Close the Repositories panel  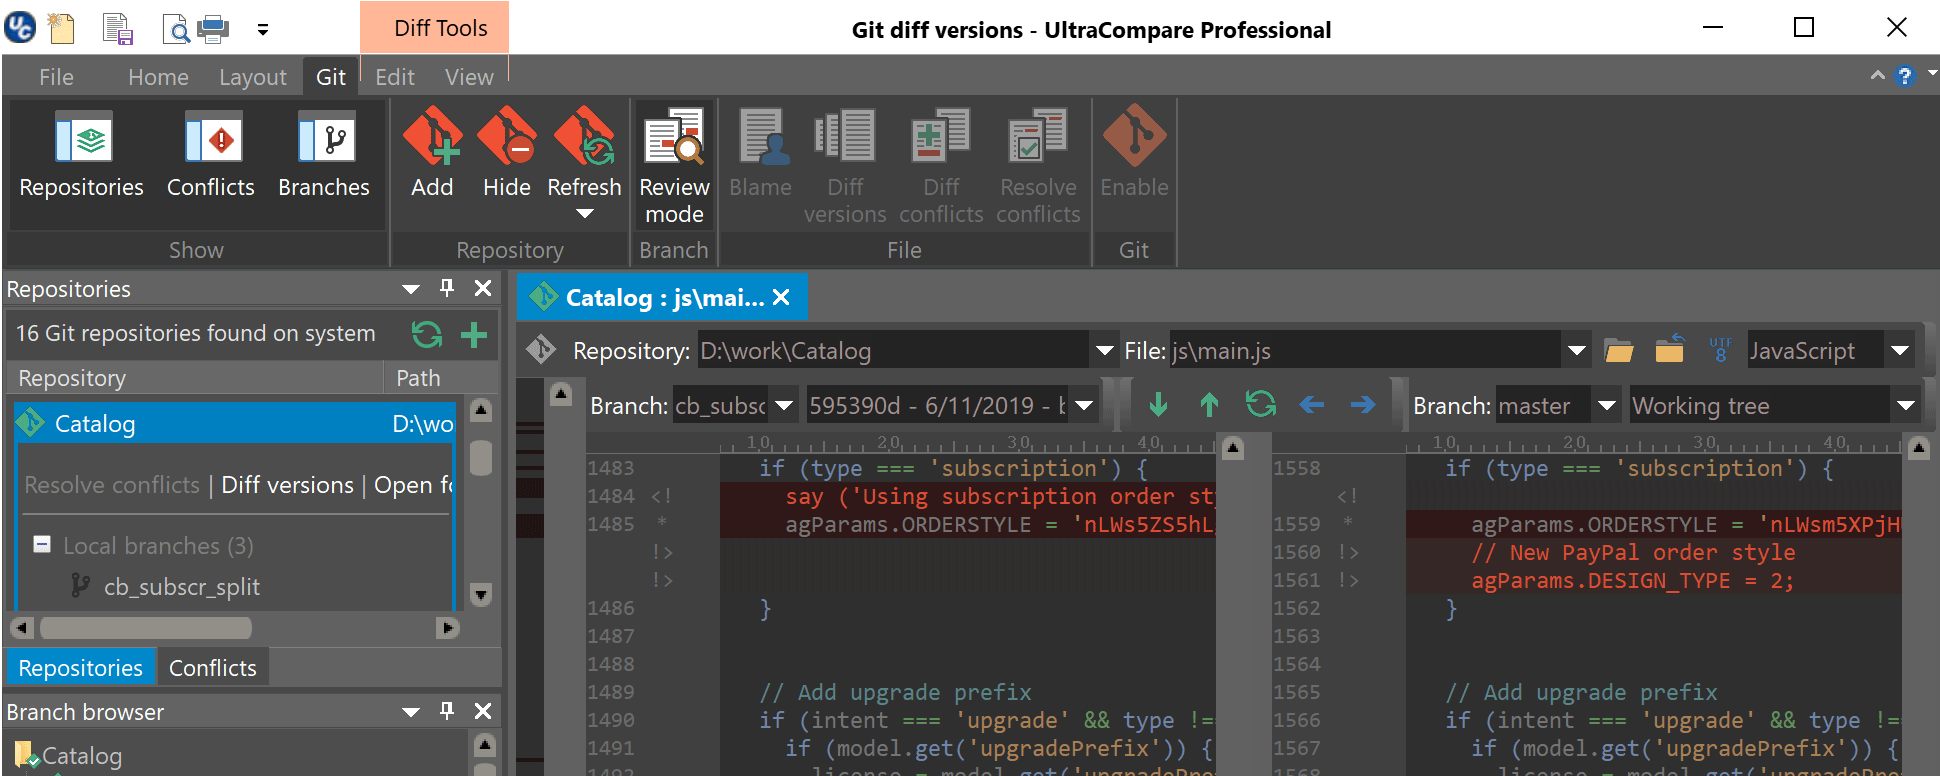coord(483,288)
